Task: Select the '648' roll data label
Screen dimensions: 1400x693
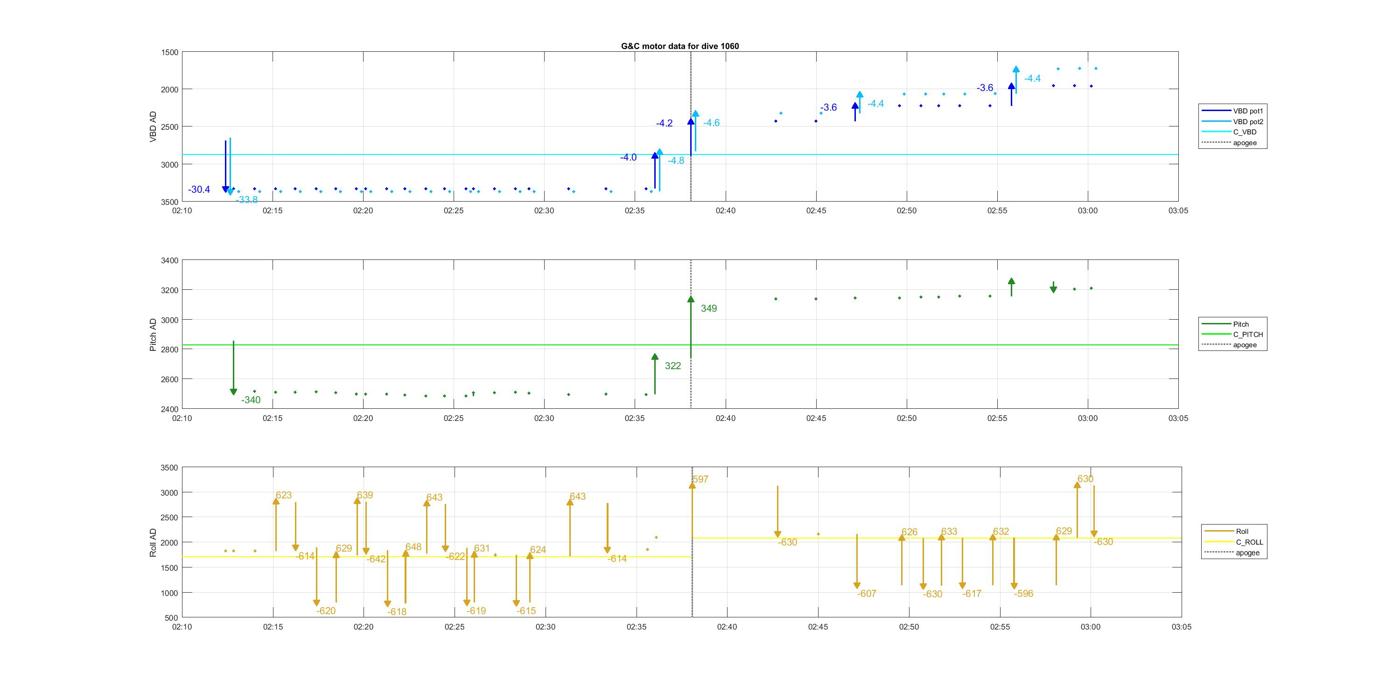Action: (x=414, y=548)
